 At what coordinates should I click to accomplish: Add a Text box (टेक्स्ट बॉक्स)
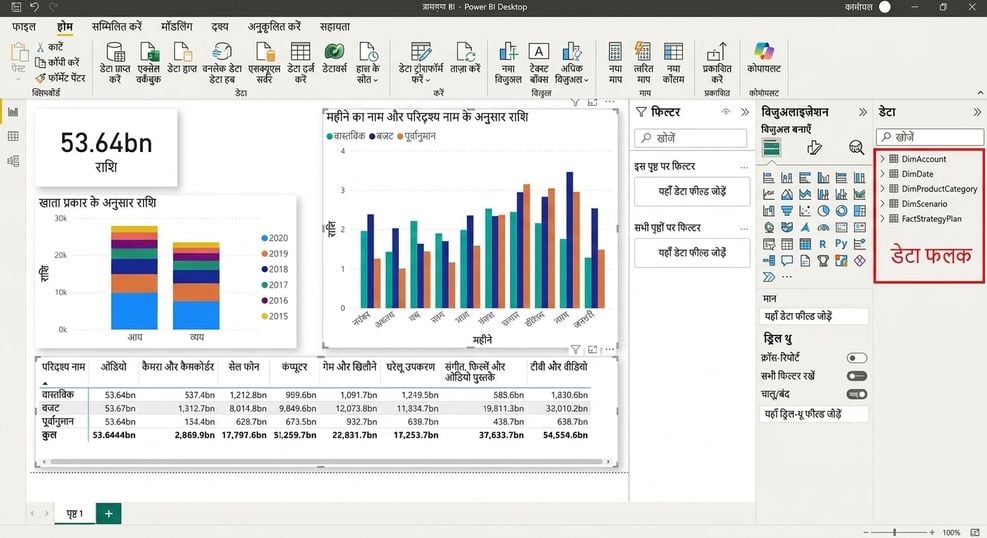click(x=539, y=62)
